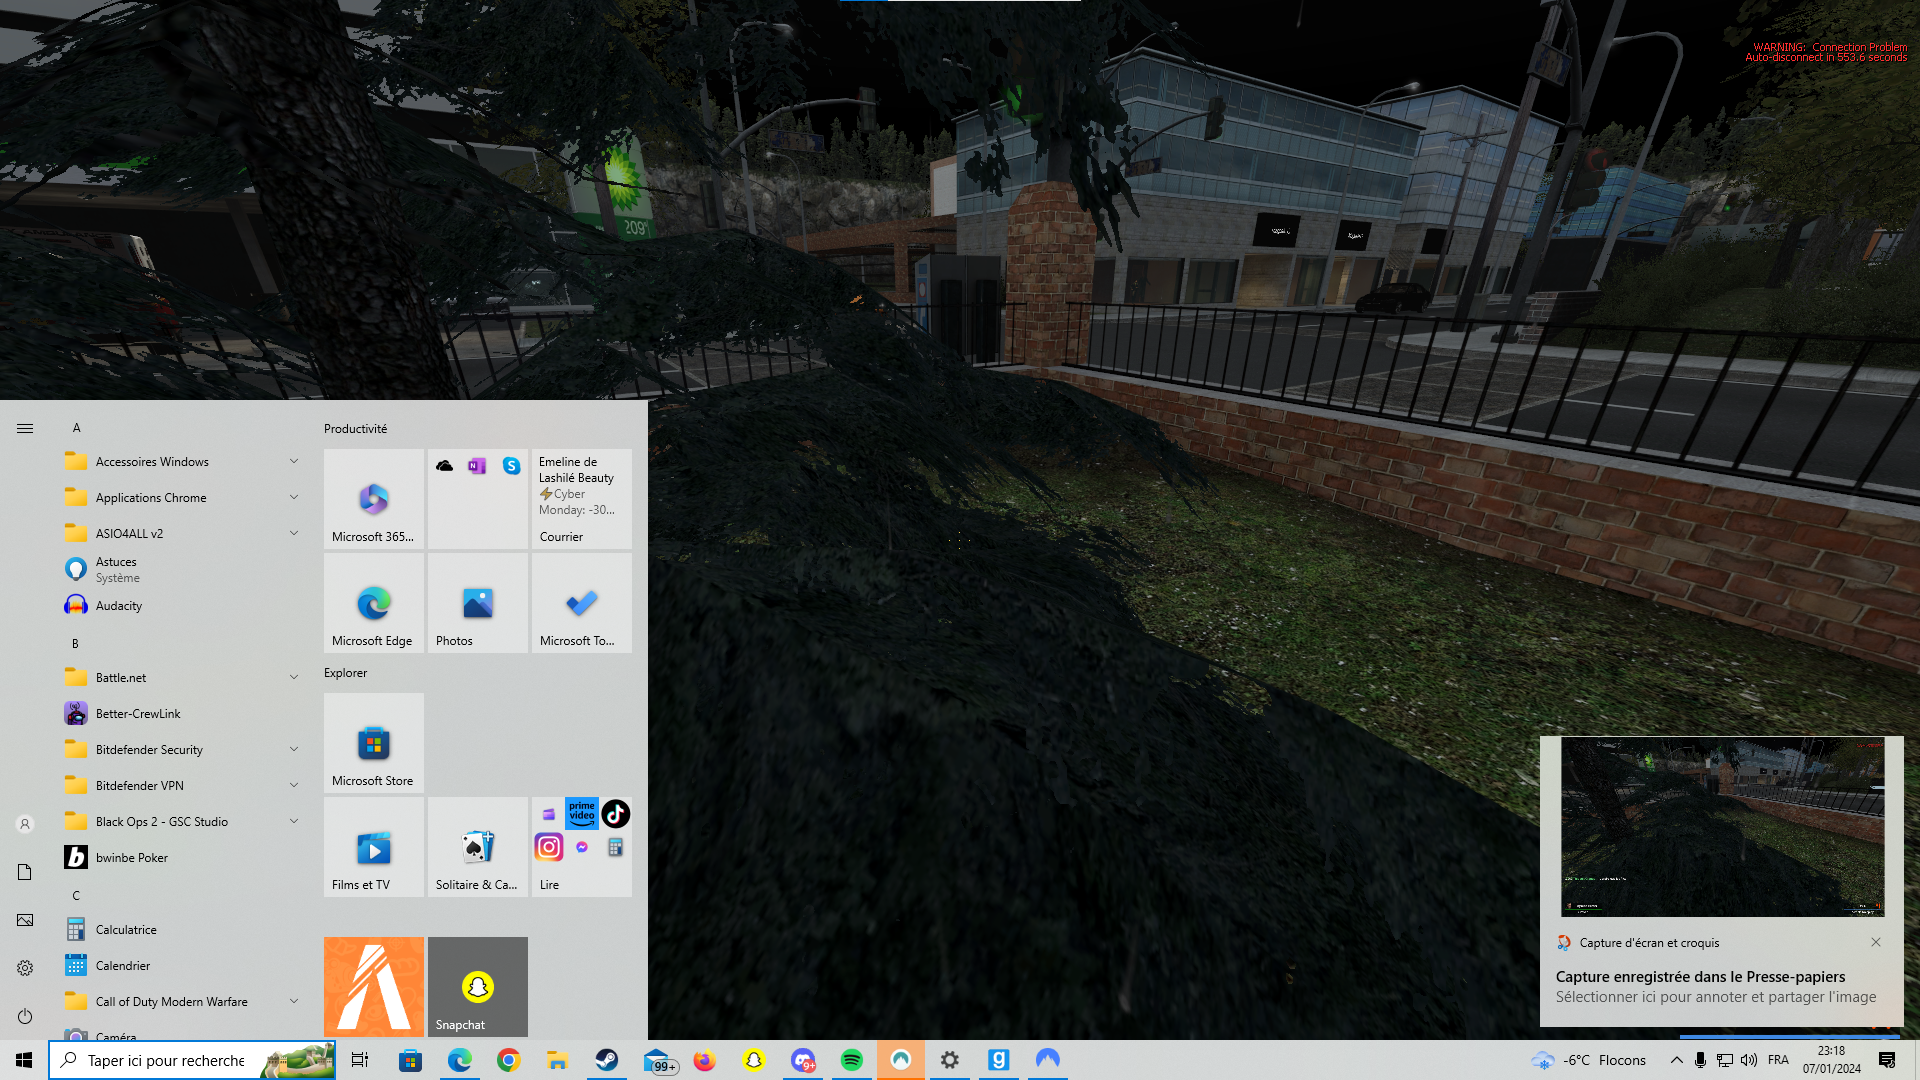Expand the Start hamburger menu

(25, 429)
